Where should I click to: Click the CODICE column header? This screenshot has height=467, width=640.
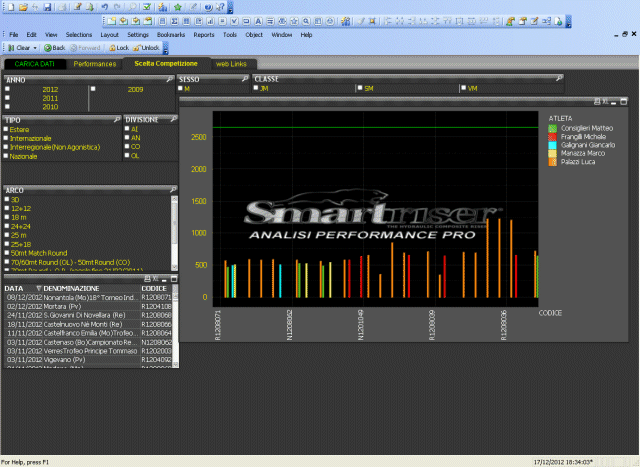click(154, 288)
